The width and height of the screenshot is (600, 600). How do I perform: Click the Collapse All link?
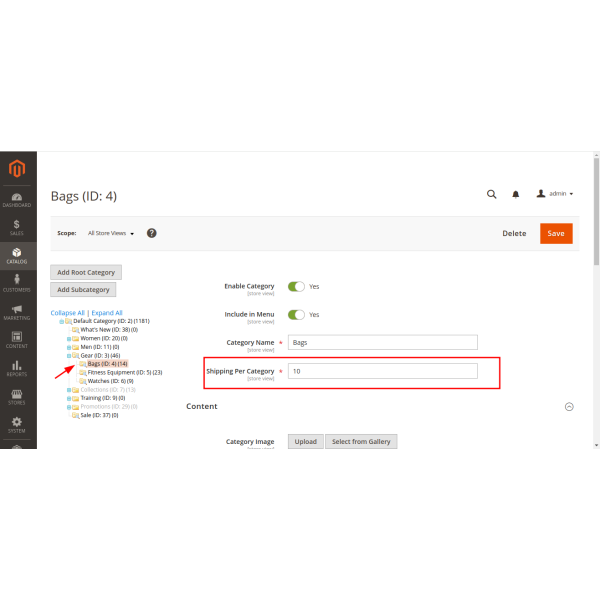coord(68,313)
